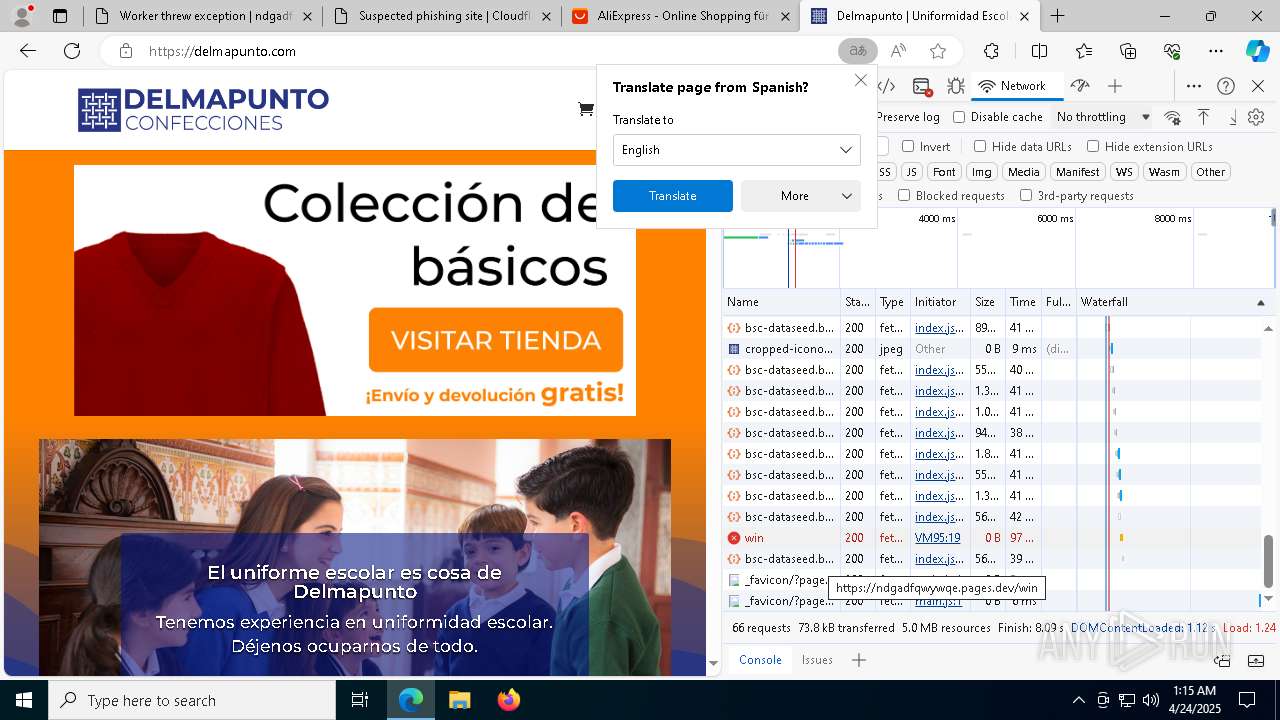Image resolution: width=1280 pixels, height=720 pixels.
Task: Open Network settings gear icon
Action: click(1256, 117)
